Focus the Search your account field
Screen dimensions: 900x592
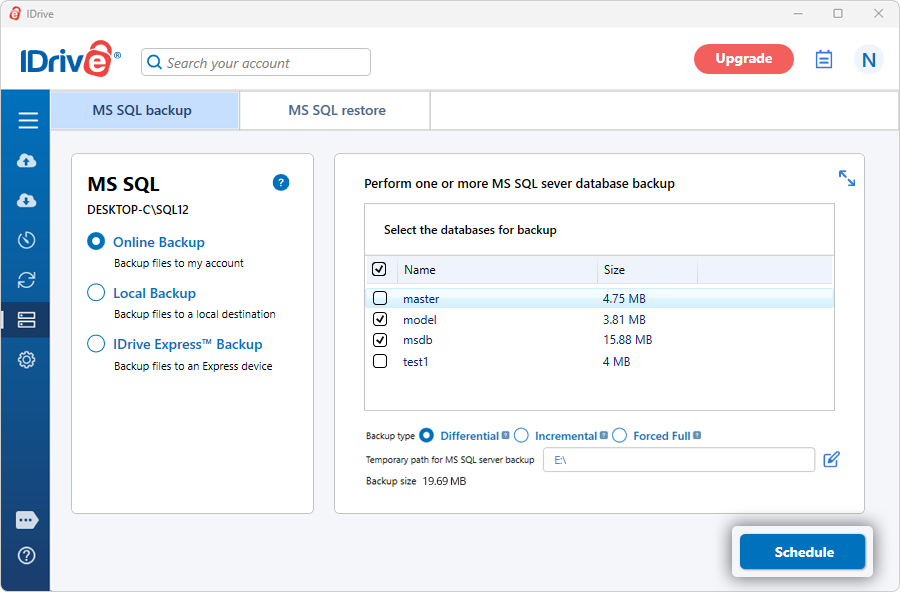256,62
